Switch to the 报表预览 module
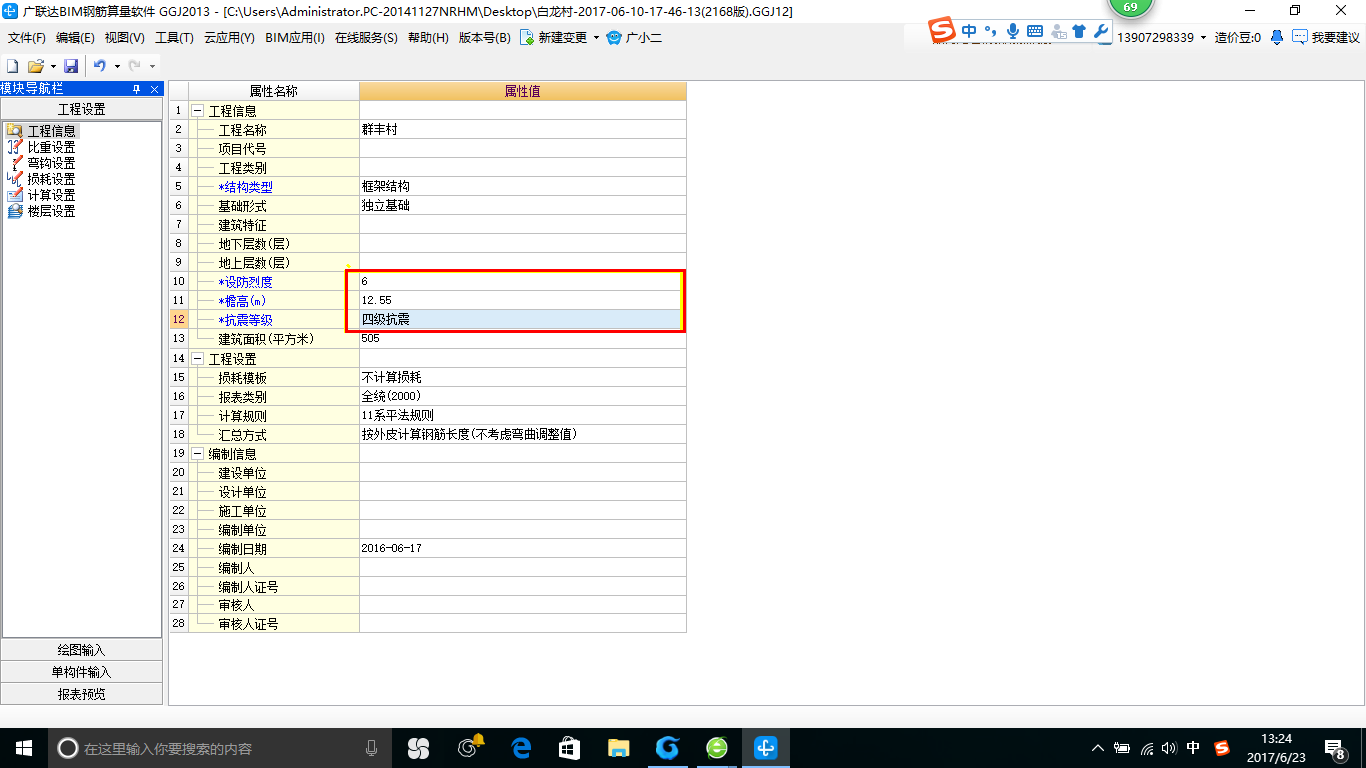1366x768 pixels. (x=81, y=694)
